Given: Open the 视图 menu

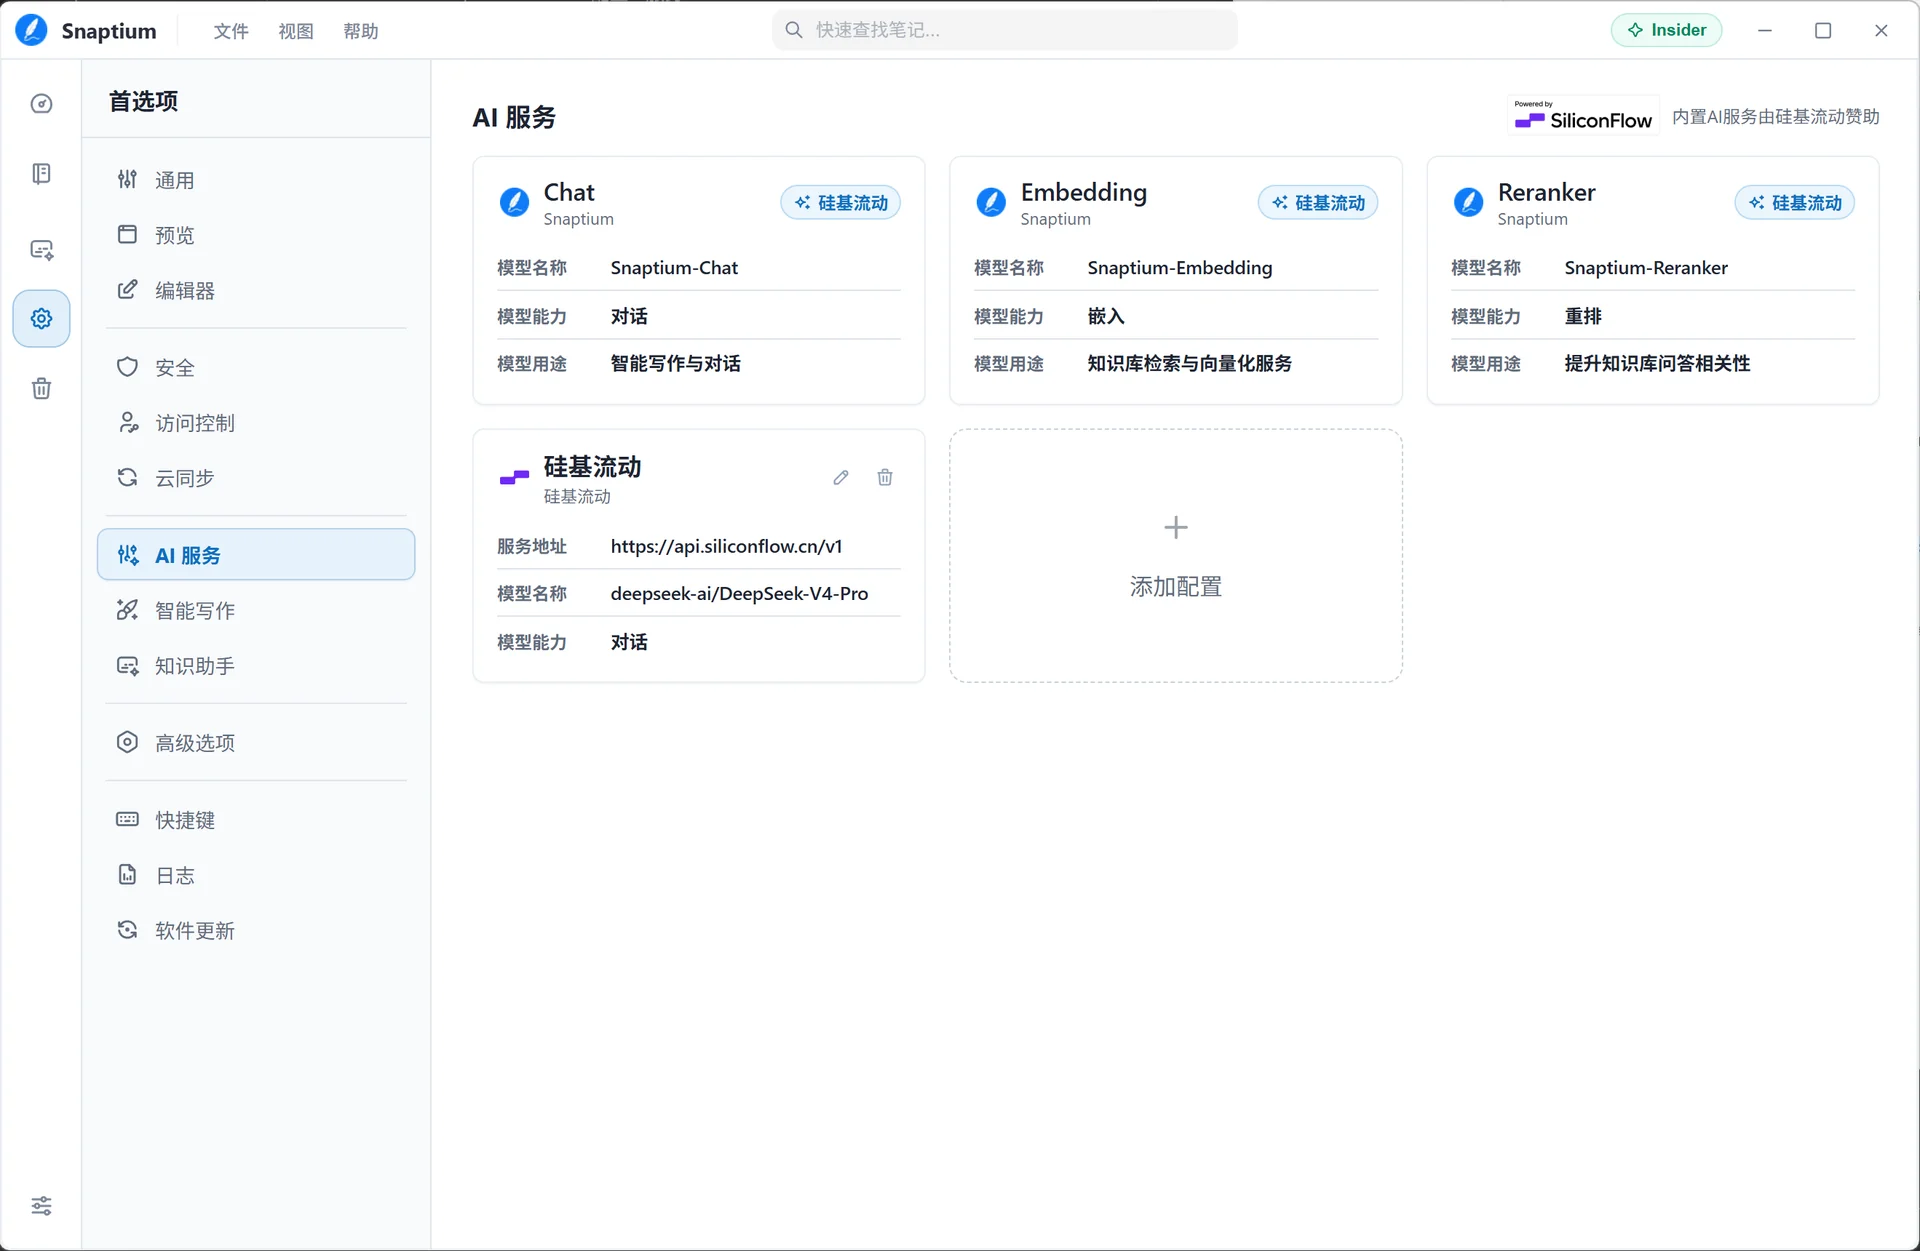Looking at the screenshot, I should (x=296, y=31).
